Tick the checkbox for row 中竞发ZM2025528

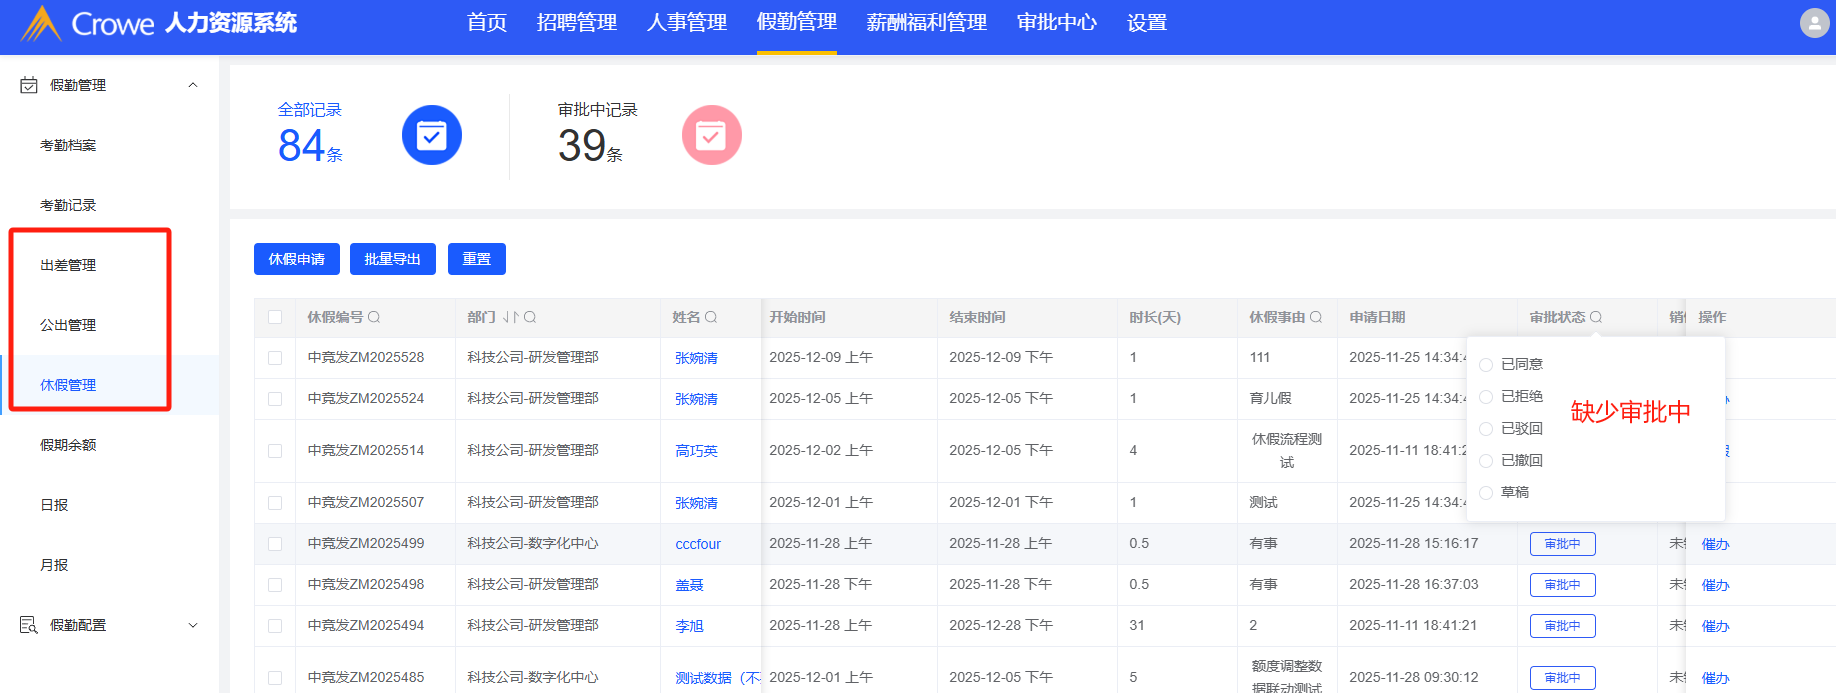pos(275,358)
